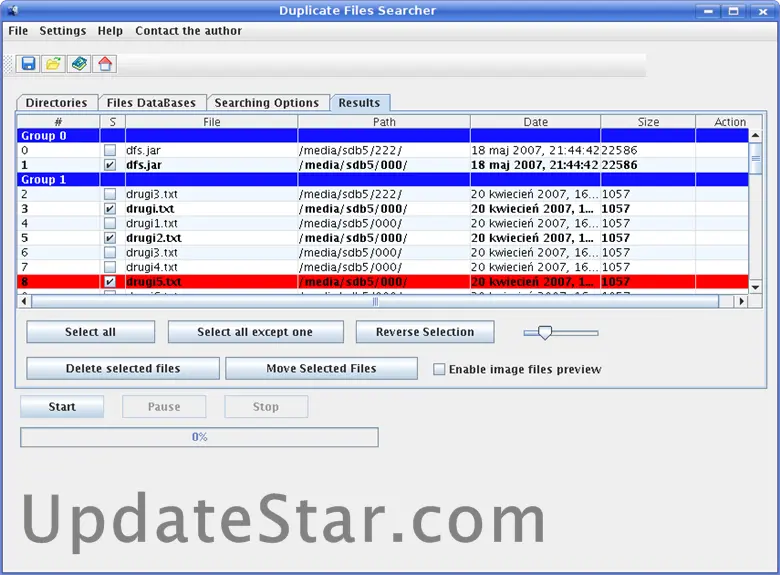Untick the checkbox in row 1 dfs.jar
This screenshot has height=575, width=780.
(x=110, y=165)
